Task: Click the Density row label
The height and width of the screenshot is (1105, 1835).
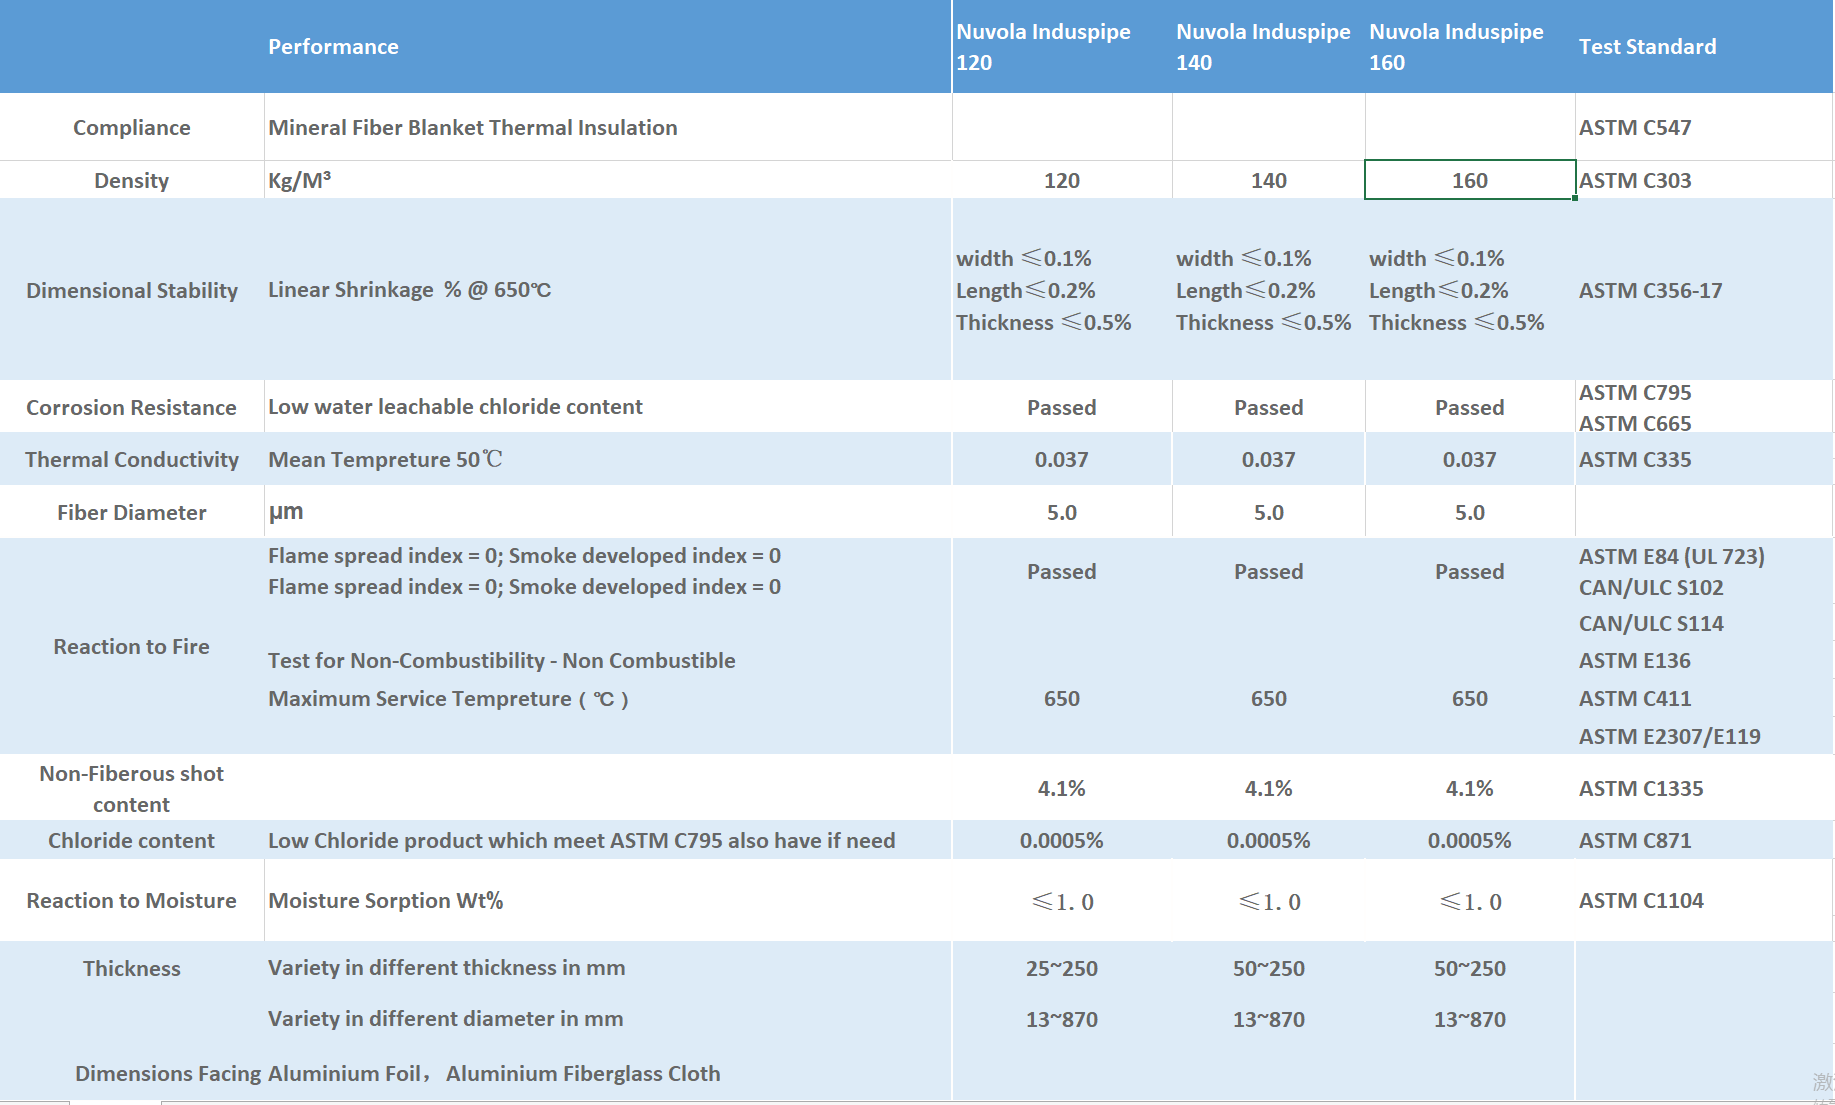Action: click(132, 180)
